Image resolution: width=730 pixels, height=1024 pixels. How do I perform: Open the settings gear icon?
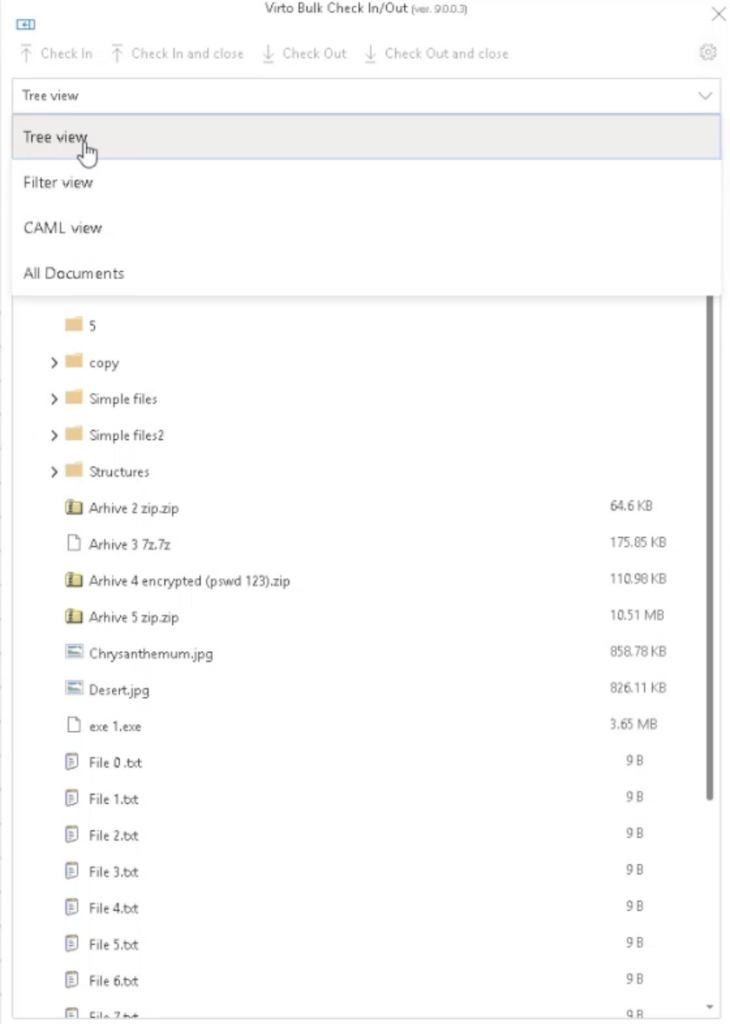pyautogui.click(x=707, y=52)
